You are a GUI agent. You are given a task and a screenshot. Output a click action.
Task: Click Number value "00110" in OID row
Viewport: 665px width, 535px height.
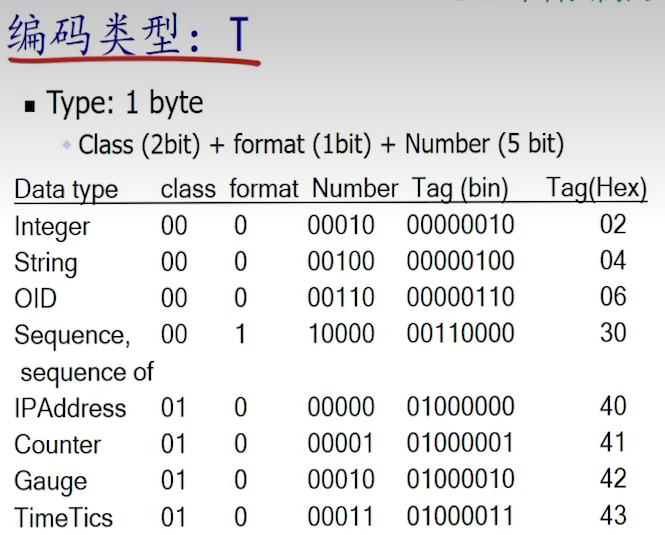tap(341, 297)
